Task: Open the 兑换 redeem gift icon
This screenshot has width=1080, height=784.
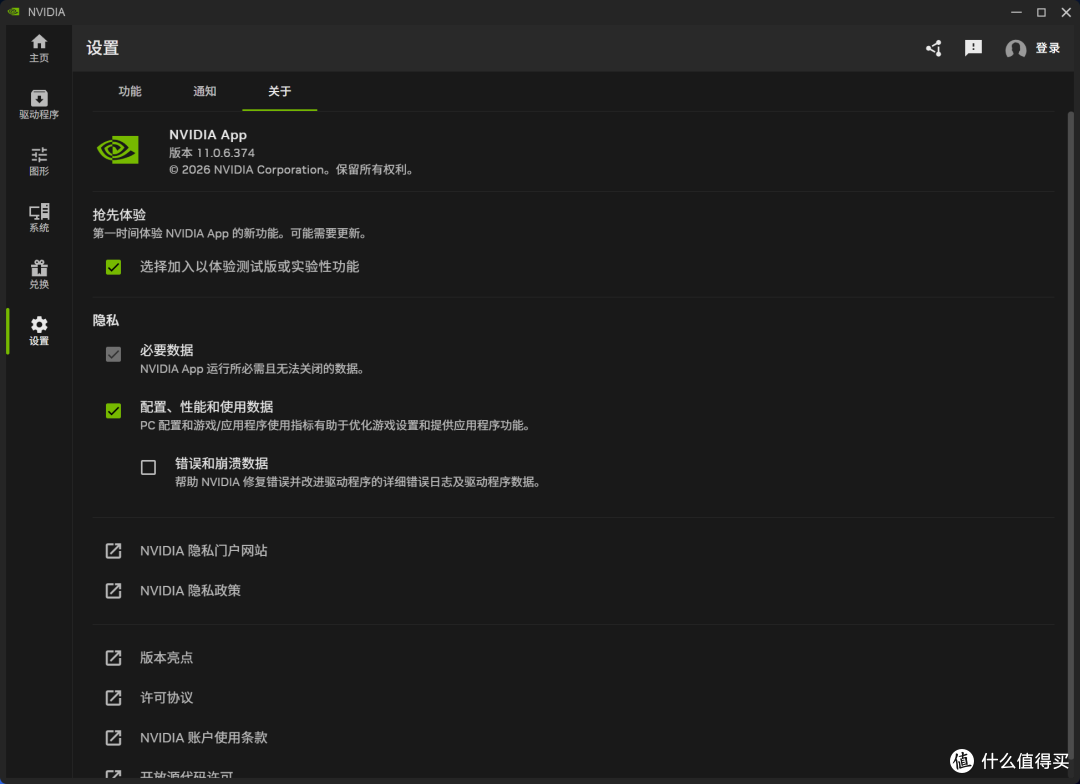Action: 39,267
